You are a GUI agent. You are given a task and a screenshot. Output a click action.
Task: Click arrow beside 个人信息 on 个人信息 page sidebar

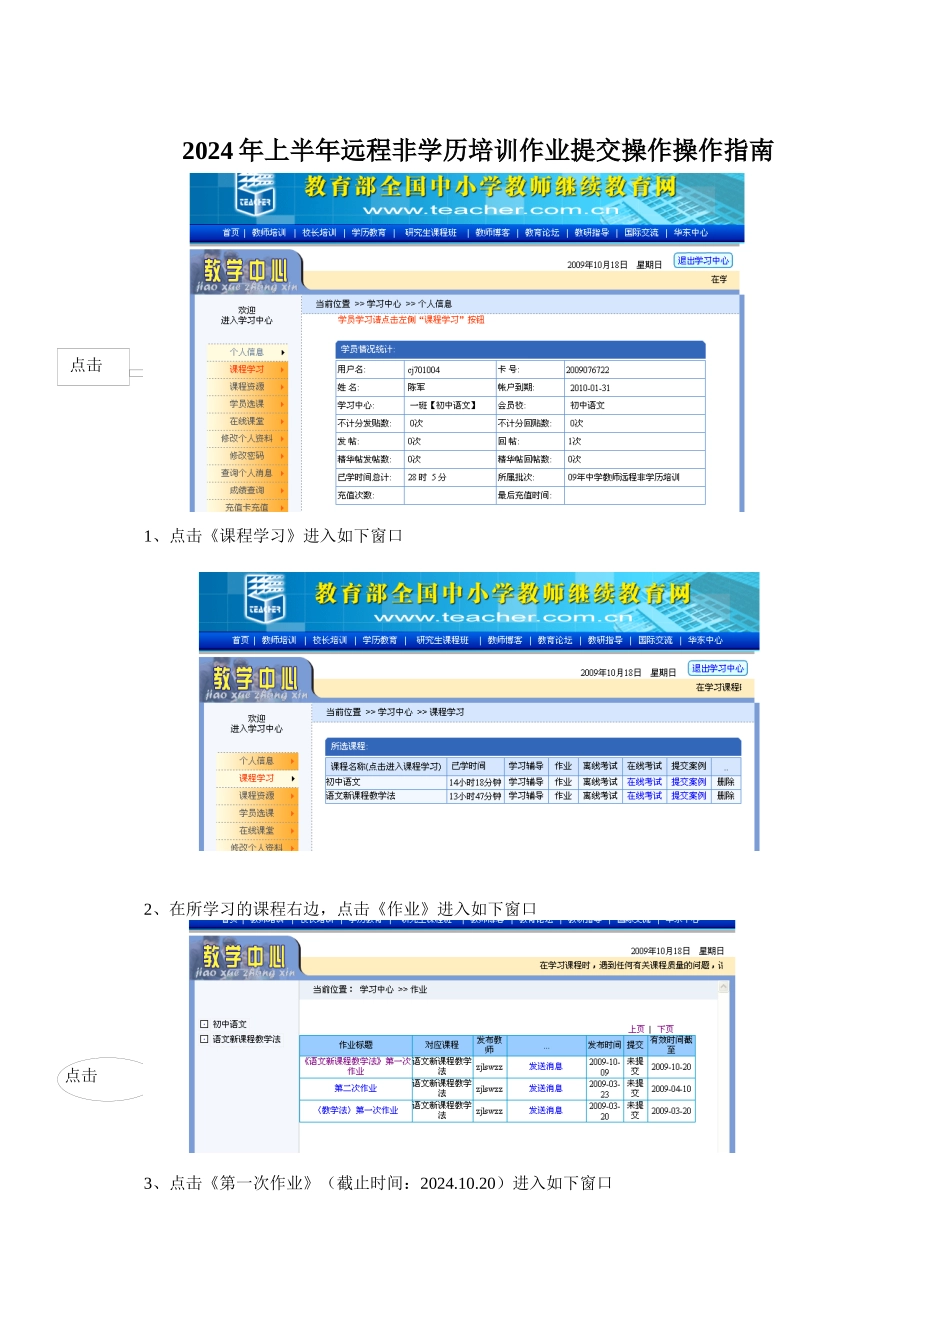(283, 352)
